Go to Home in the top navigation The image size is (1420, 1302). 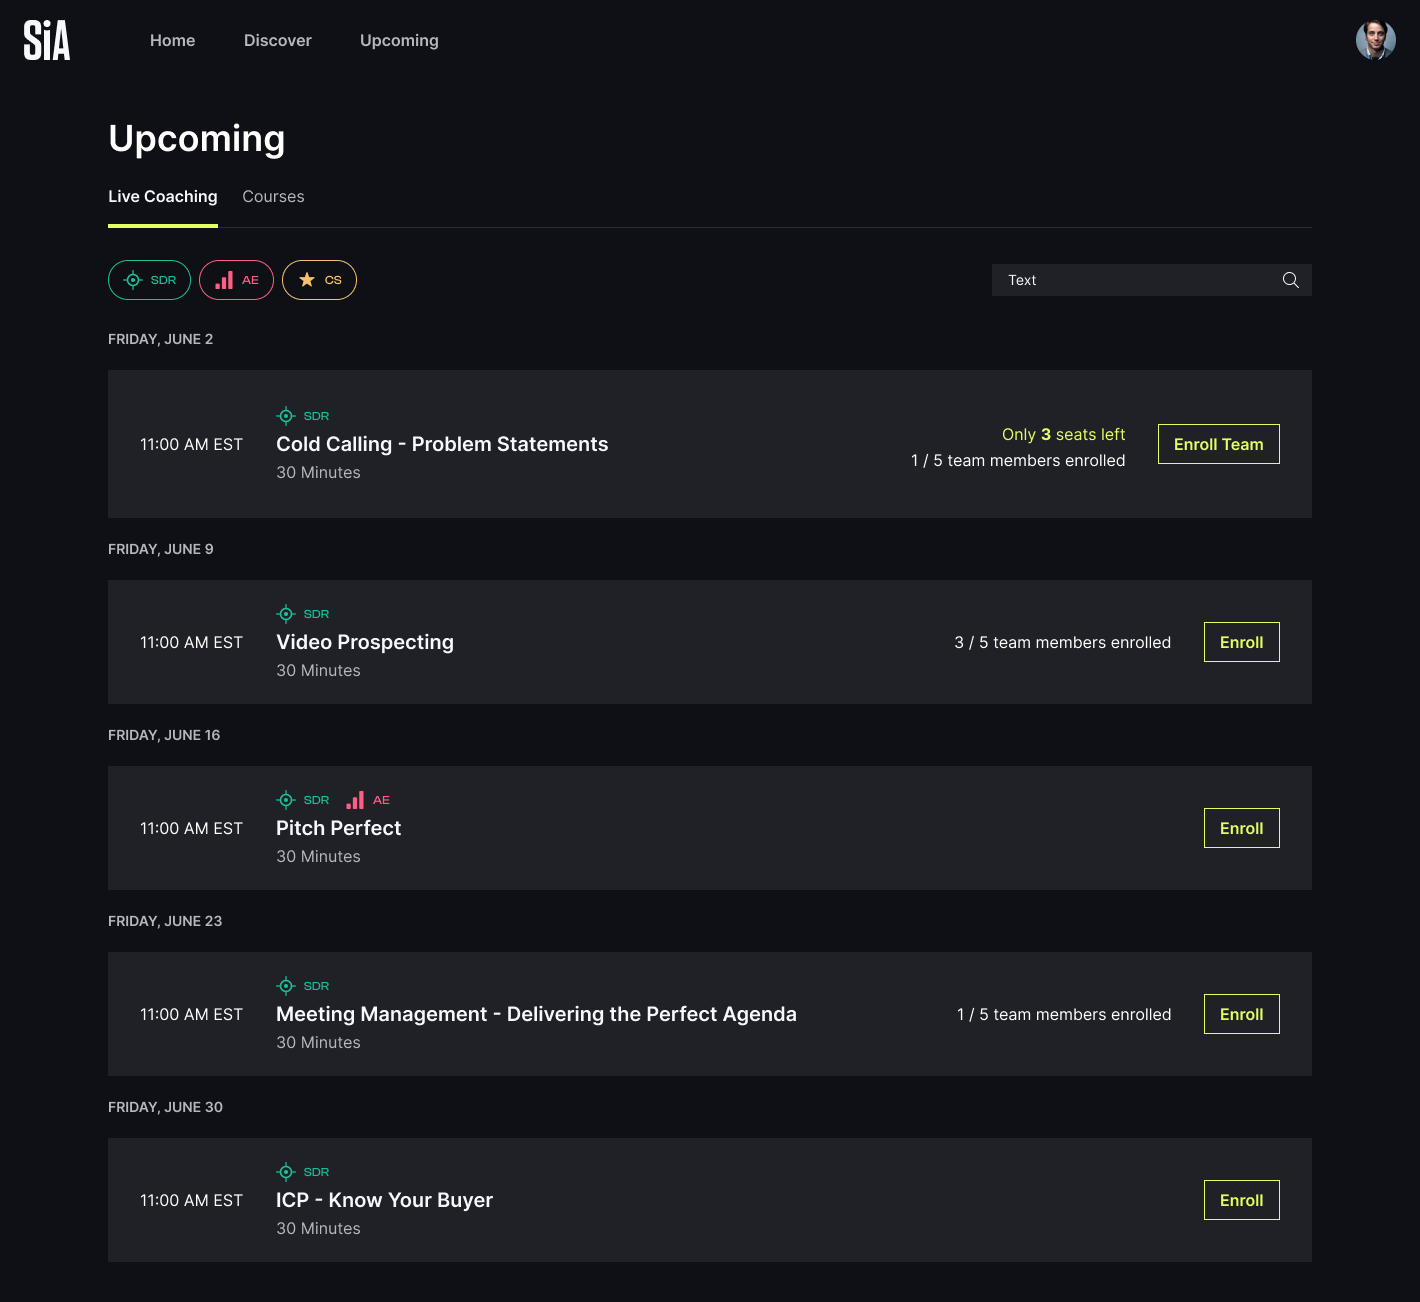click(173, 41)
